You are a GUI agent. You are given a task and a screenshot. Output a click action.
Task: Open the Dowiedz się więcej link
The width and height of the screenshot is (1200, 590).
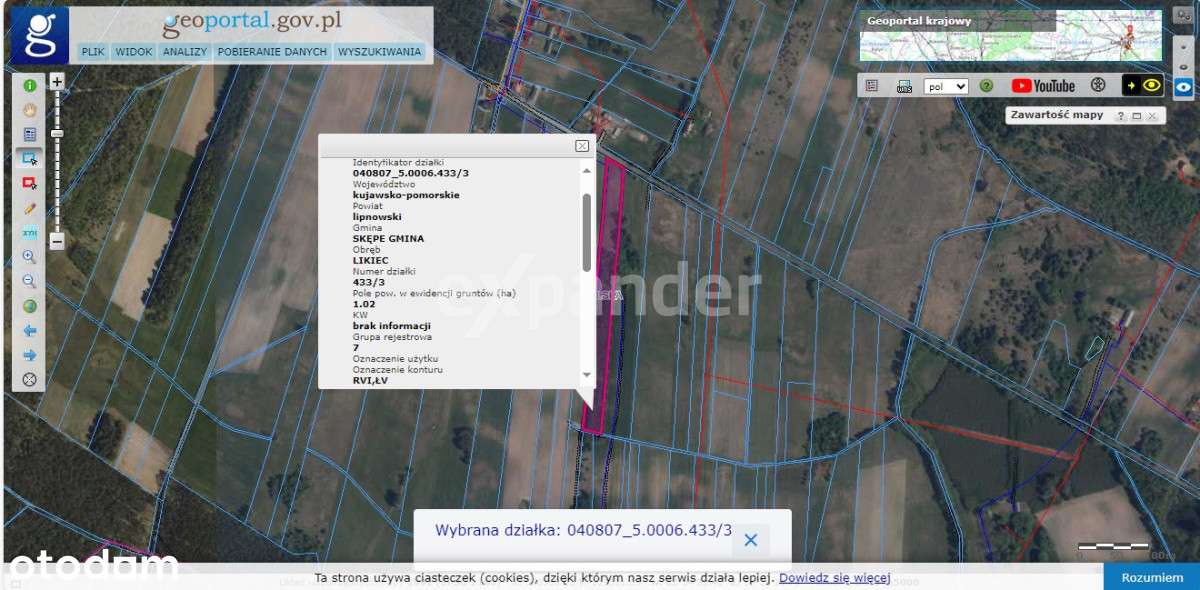coord(835,578)
